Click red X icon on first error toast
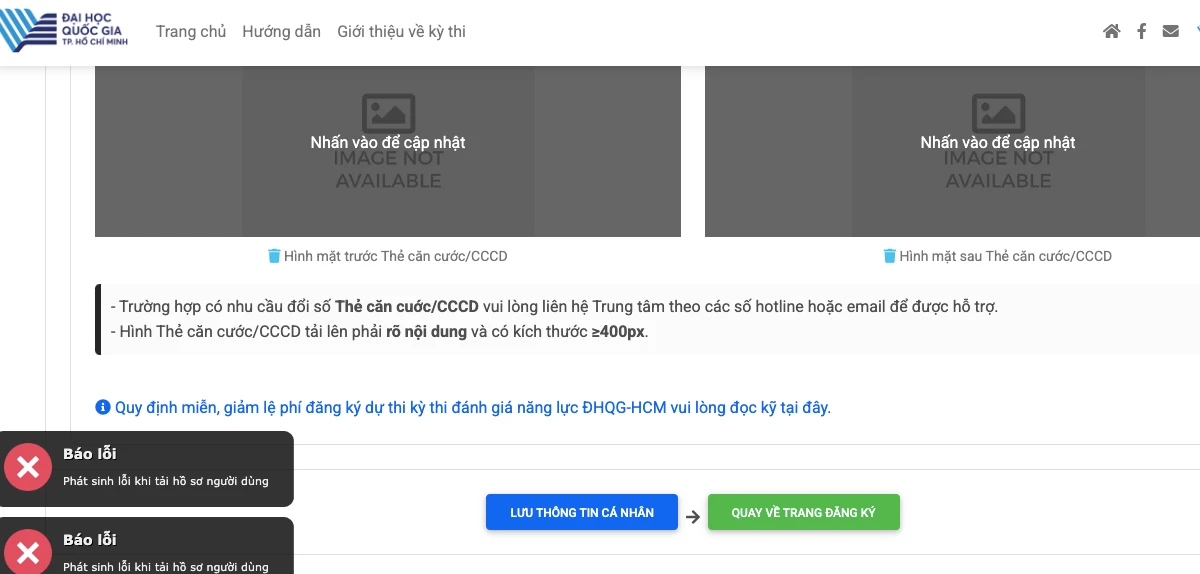 pyautogui.click(x=28, y=467)
